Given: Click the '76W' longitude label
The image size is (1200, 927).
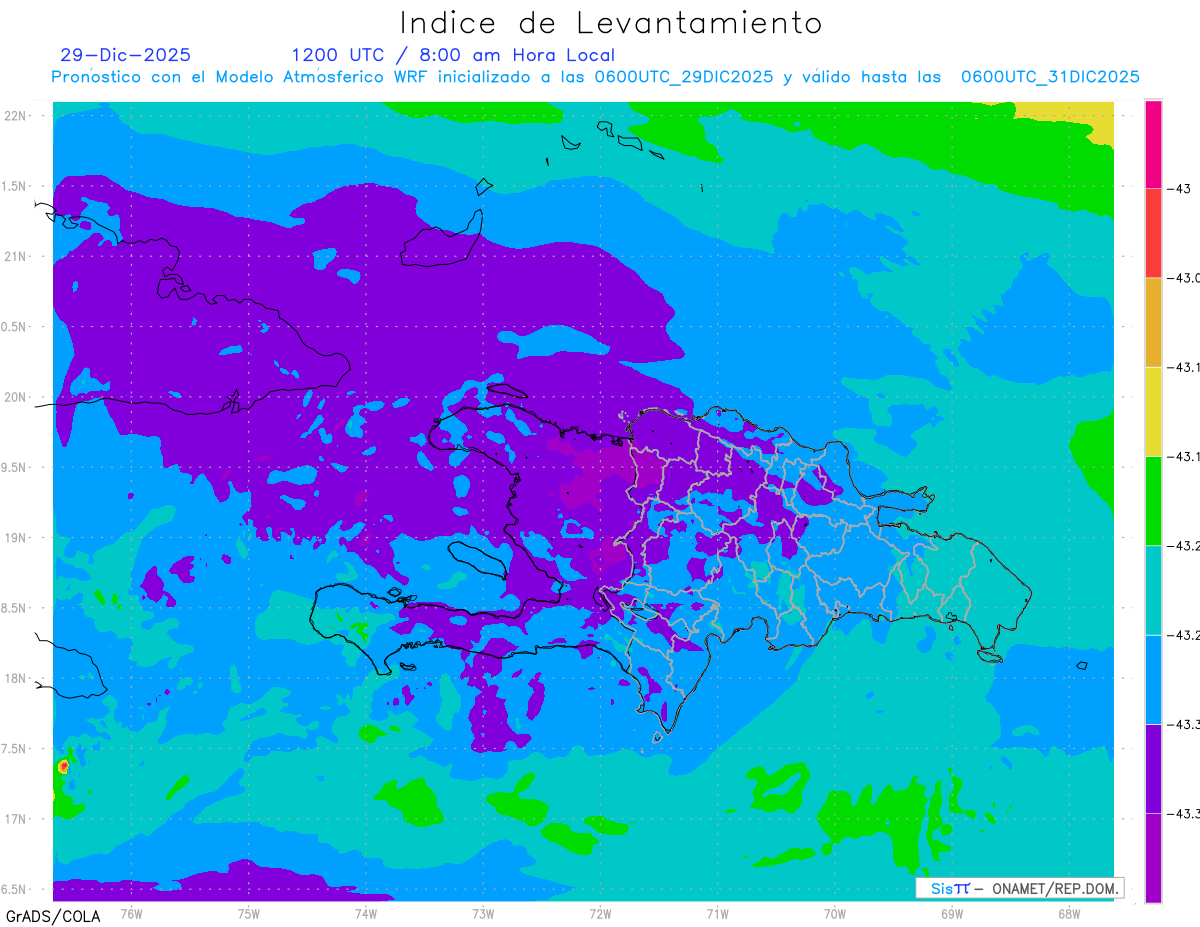Looking at the screenshot, I should click(131, 913).
